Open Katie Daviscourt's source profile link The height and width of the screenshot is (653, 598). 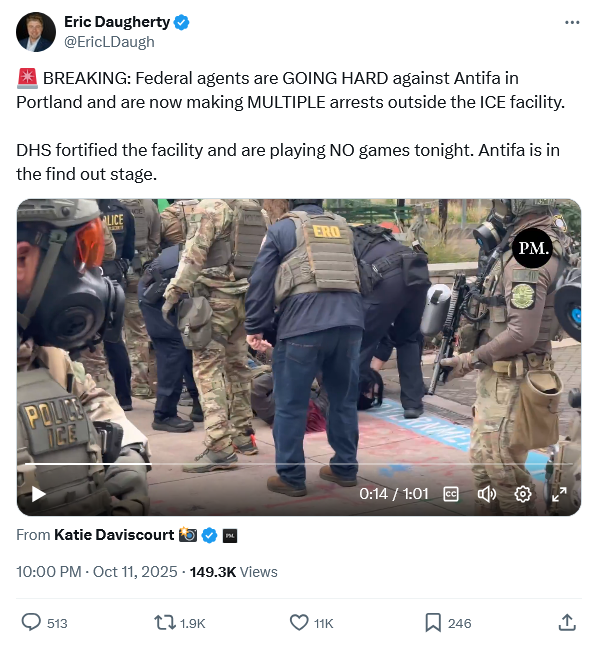click(x=114, y=535)
